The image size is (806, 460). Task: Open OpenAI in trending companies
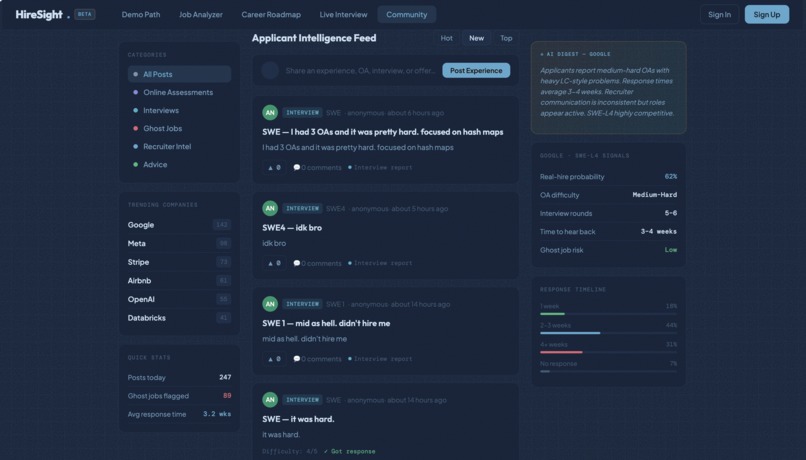click(x=179, y=299)
